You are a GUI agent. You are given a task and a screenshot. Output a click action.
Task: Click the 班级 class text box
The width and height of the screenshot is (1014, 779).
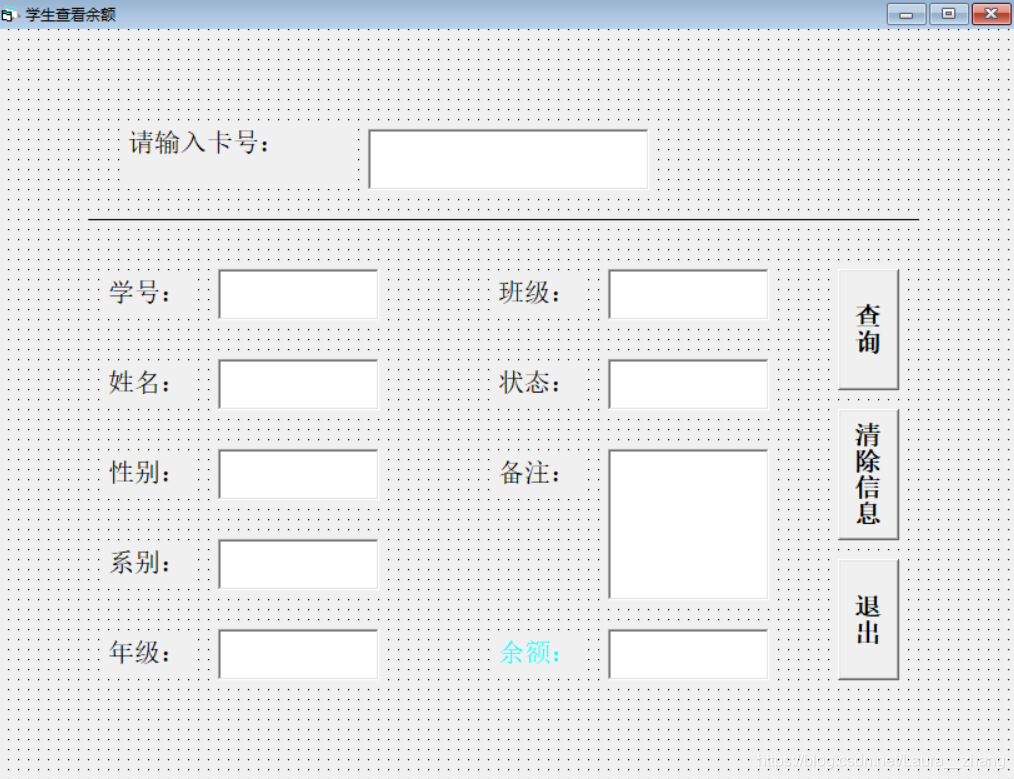(x=686, y=294)
